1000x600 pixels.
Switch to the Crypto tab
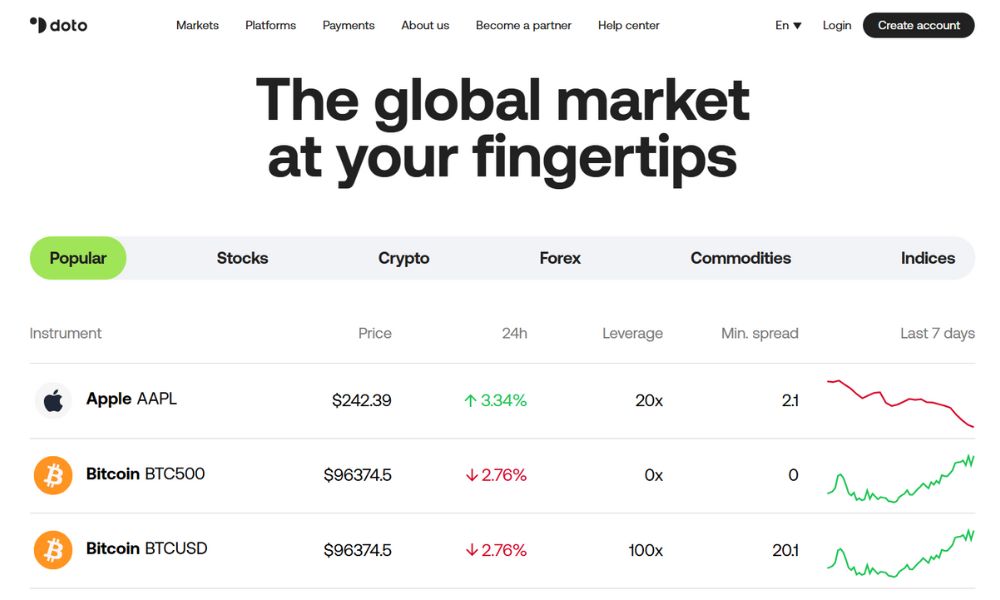[404, 258]
